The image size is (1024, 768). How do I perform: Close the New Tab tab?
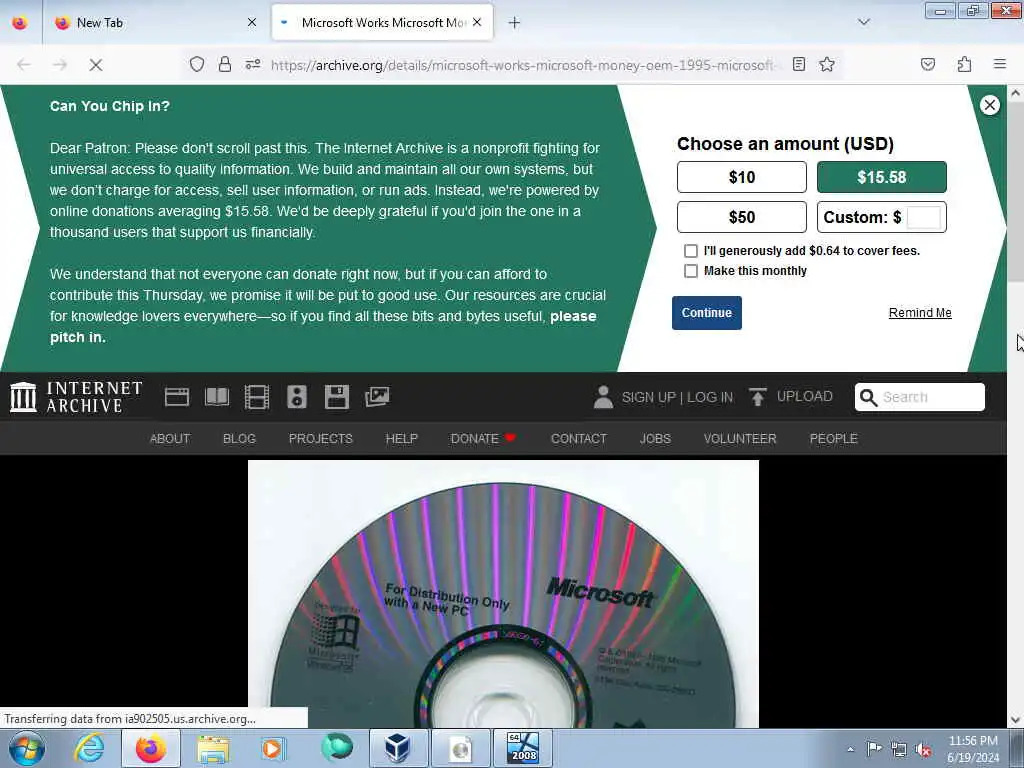coord(252,23)
